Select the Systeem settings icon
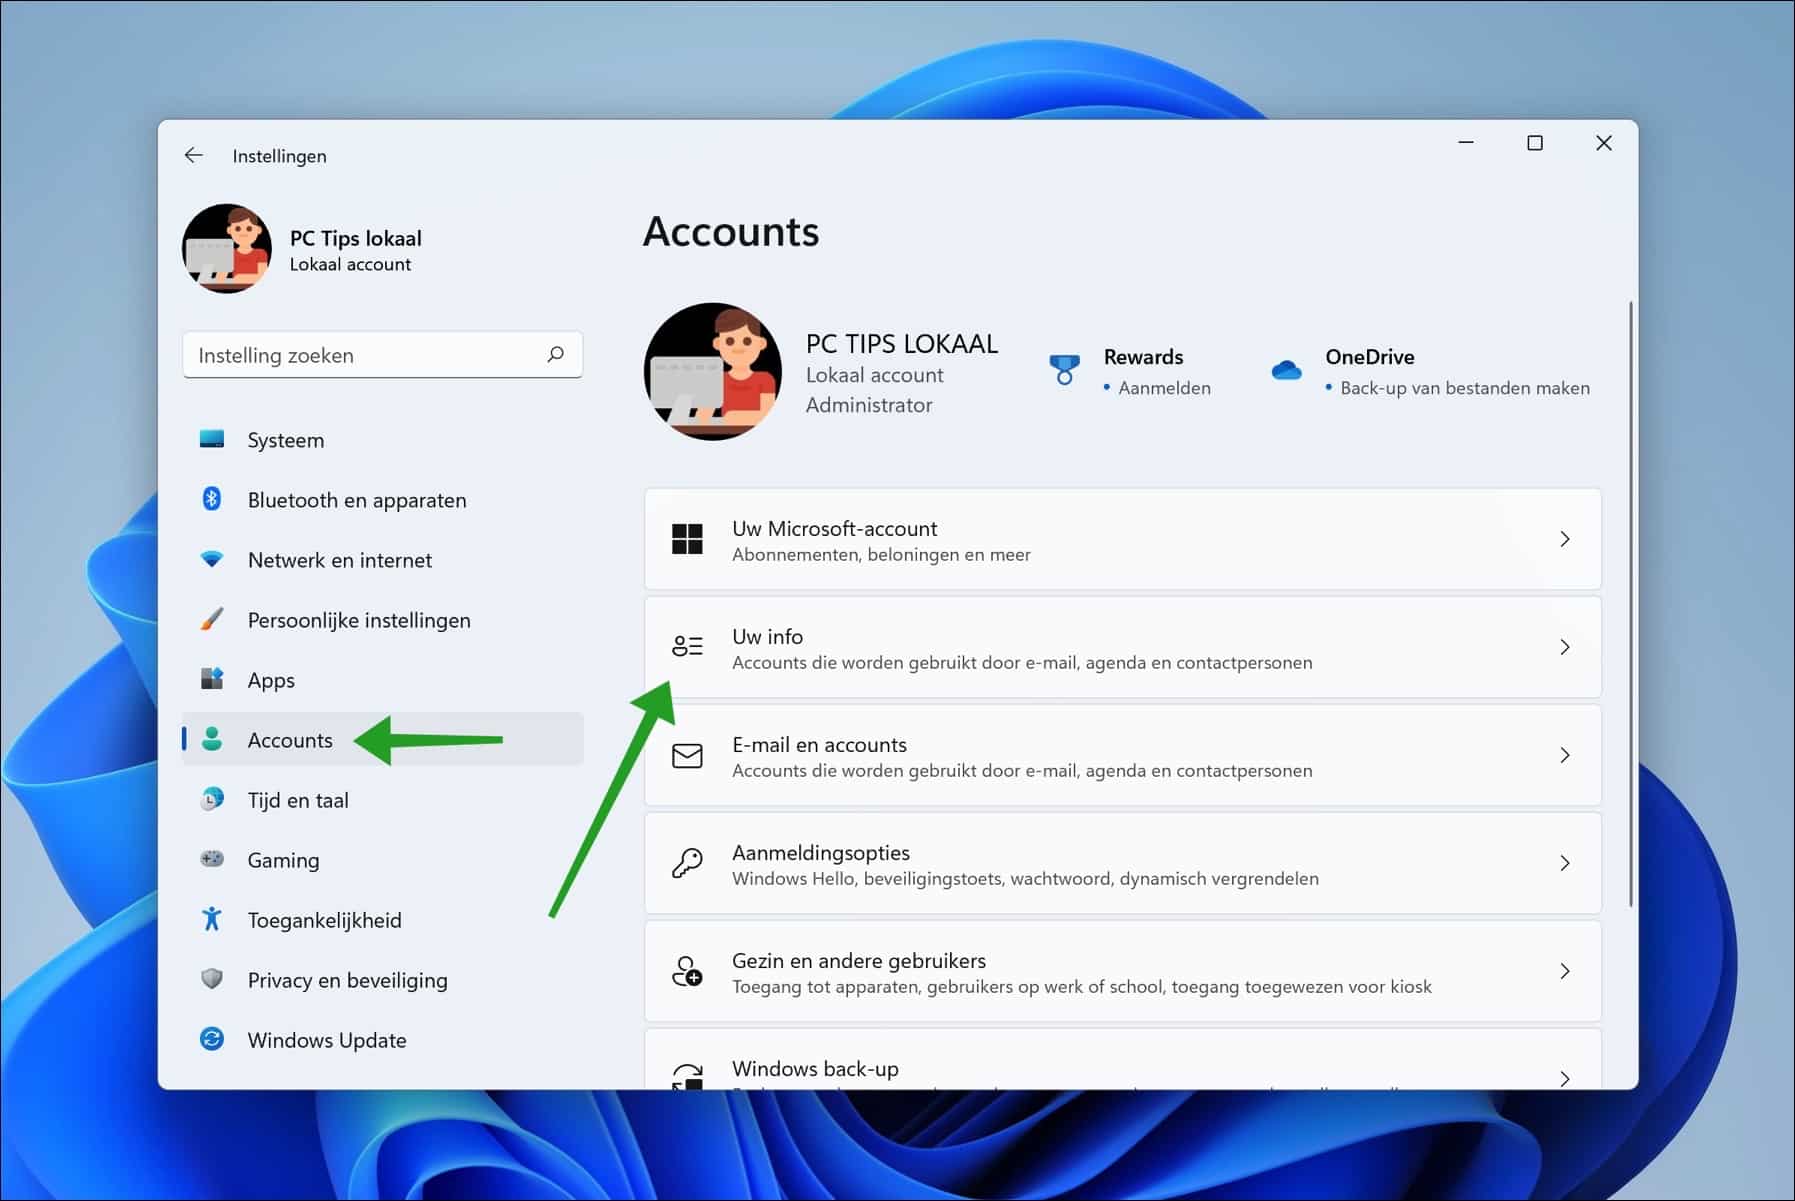The width and height of the screenshot is (1795, 1201). coord(213,440)
